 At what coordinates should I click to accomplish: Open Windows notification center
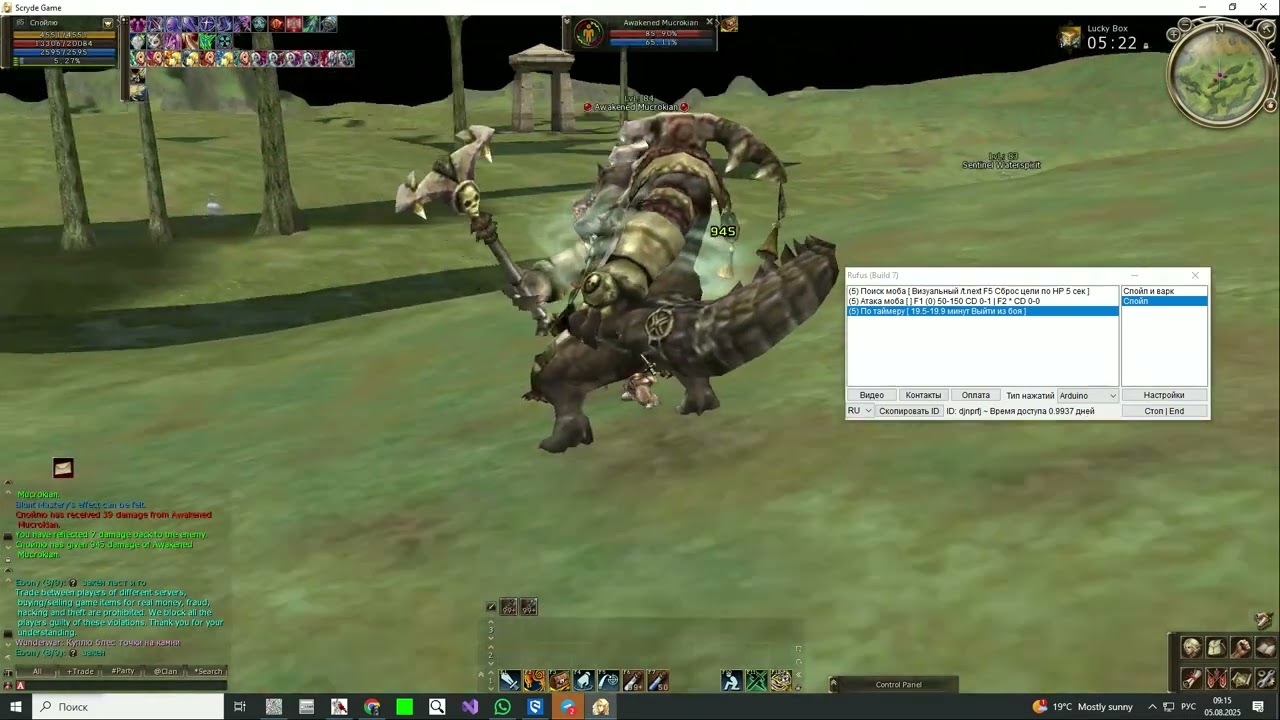(x=1259, y=707)
